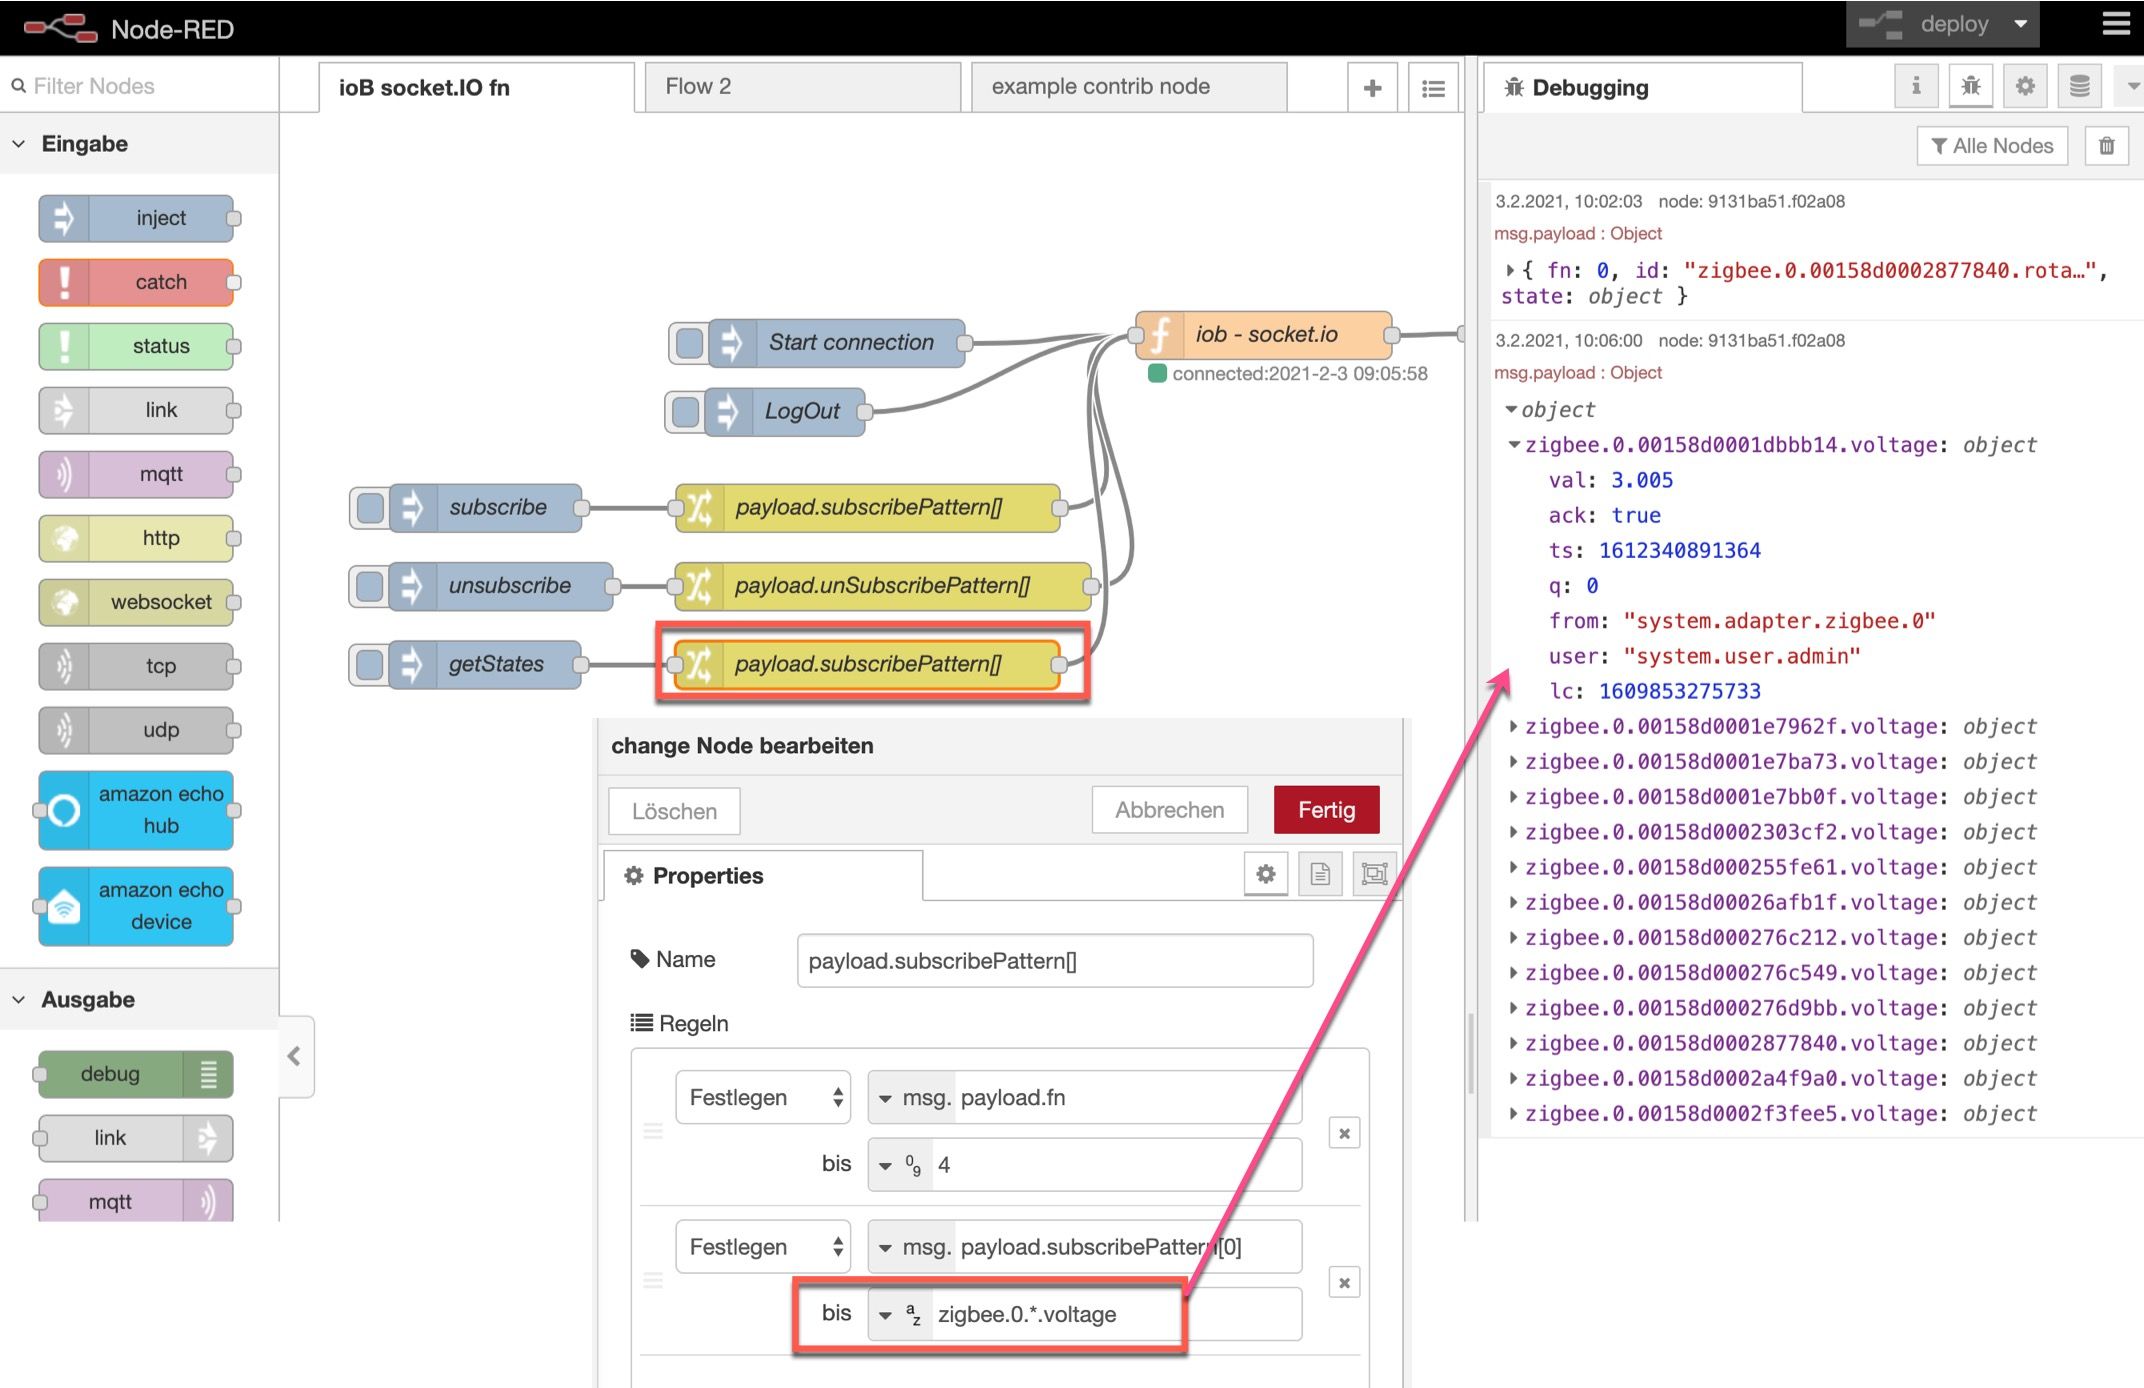Switch to the example contrib node tab
Image resolution: width=2144 pixels, height=1388 pixels.
[1128, 87]
